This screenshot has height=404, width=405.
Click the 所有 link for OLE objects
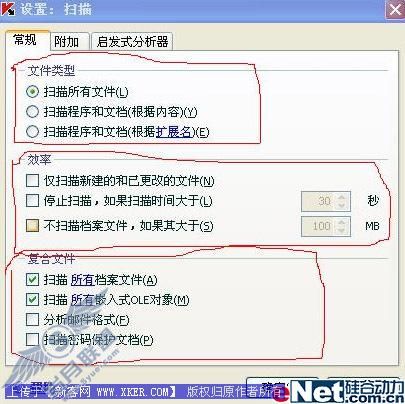(83, 300)
